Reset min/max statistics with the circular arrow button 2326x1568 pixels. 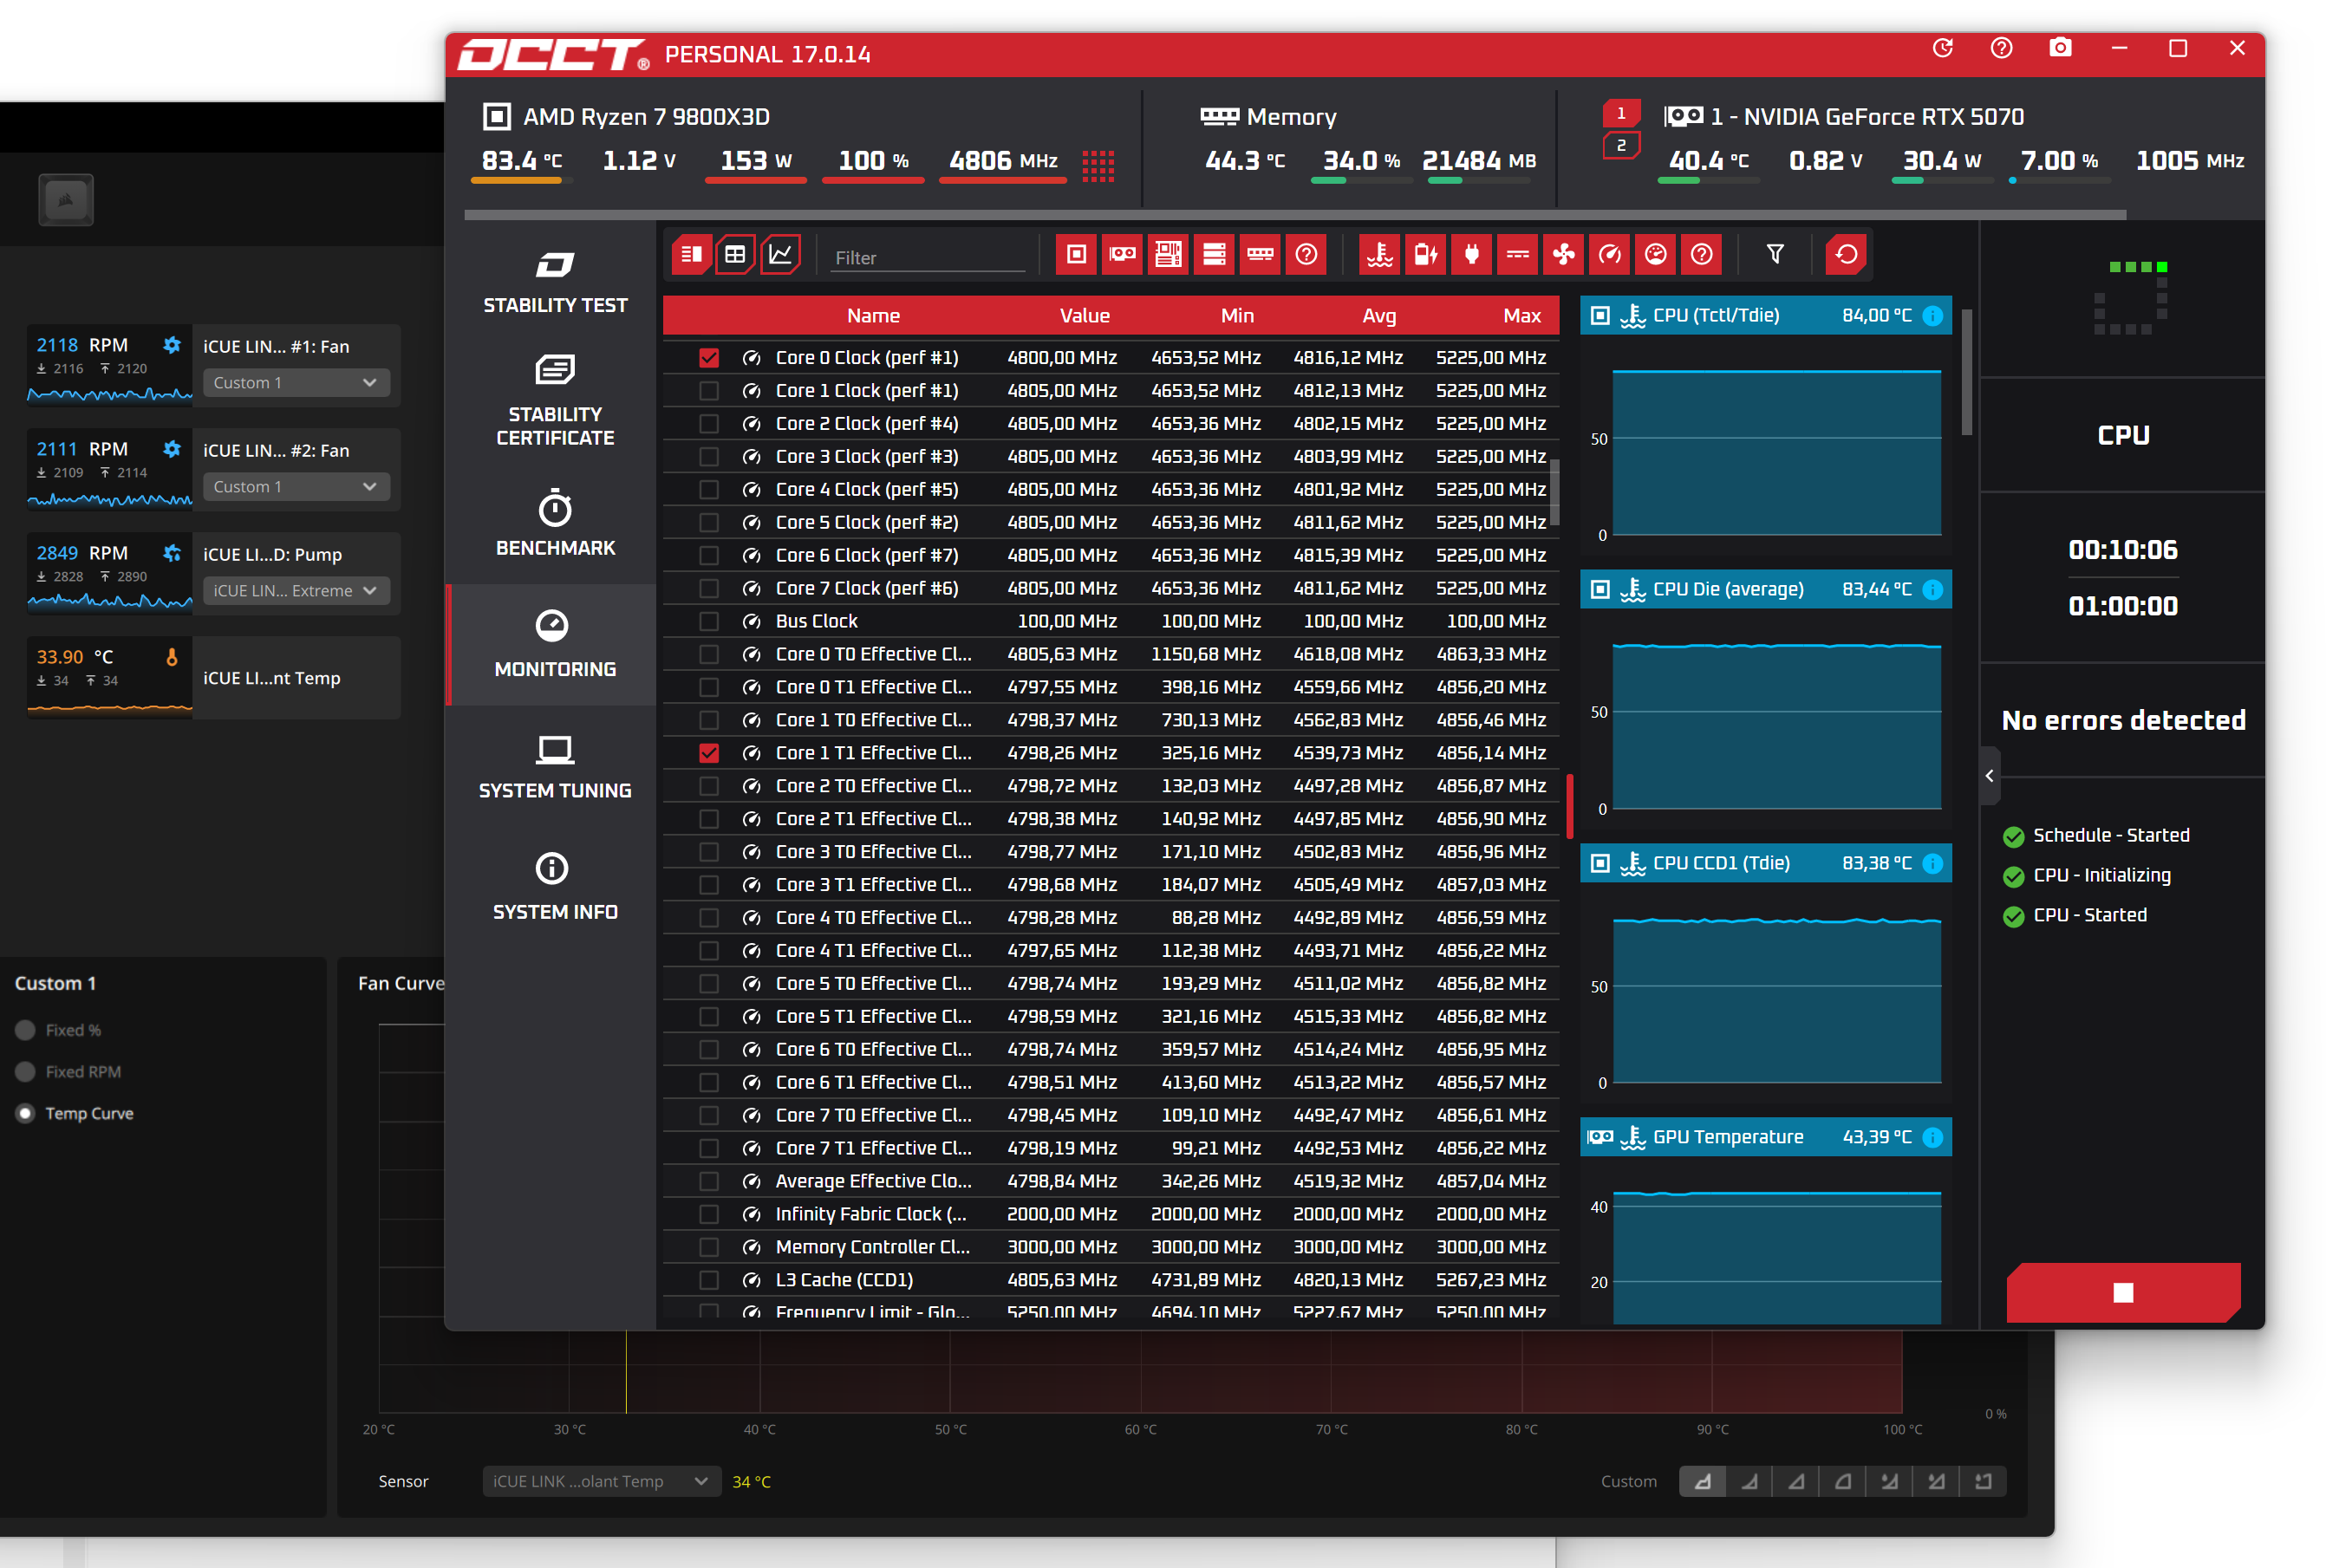1846,255
